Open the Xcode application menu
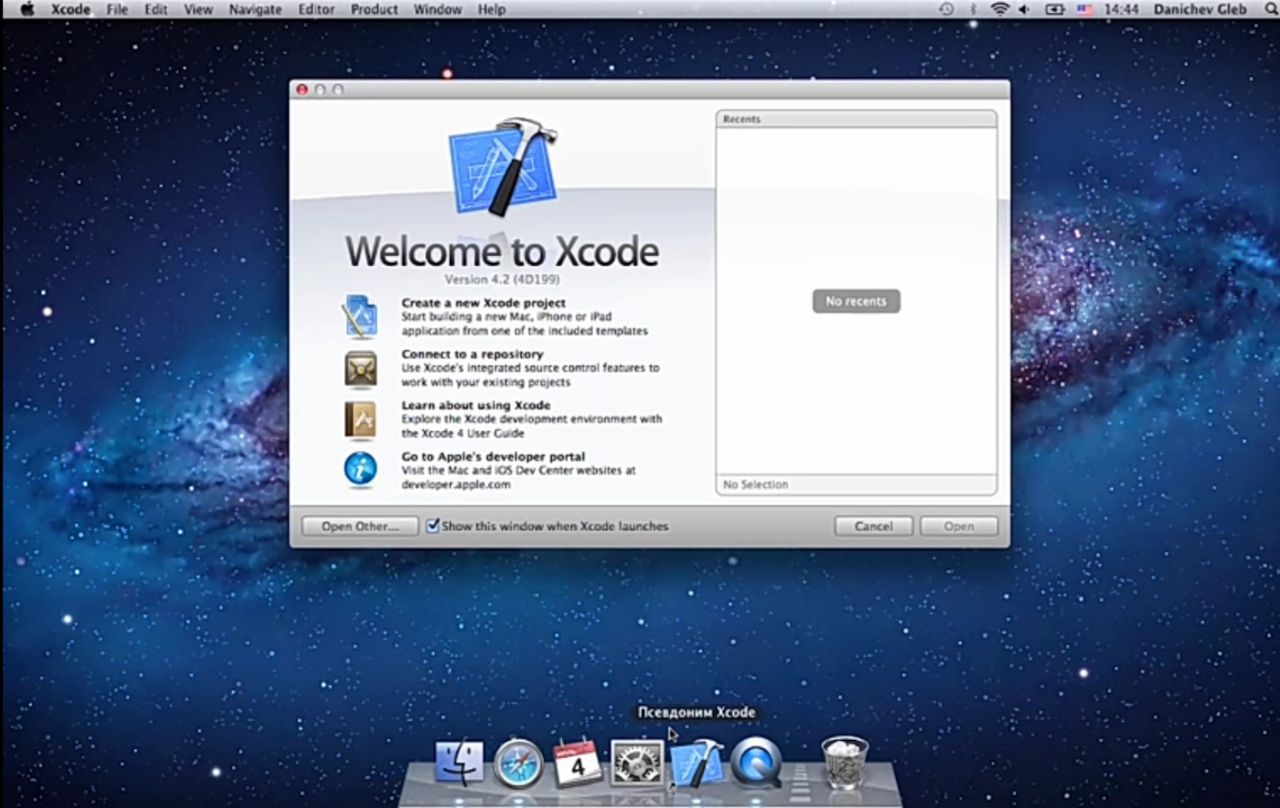This screenshot has width=1280, height=808. [70, 9]
